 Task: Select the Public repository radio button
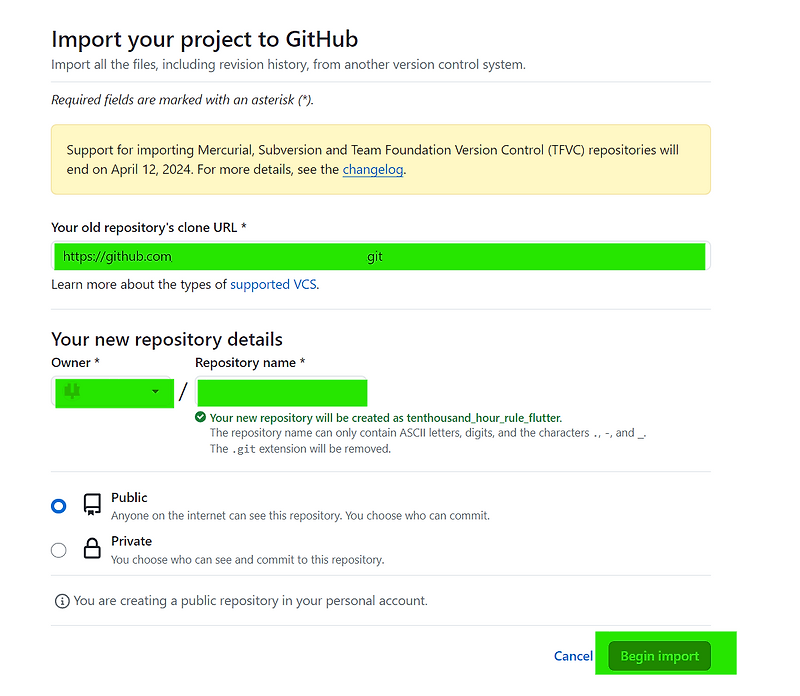[58, 505]
